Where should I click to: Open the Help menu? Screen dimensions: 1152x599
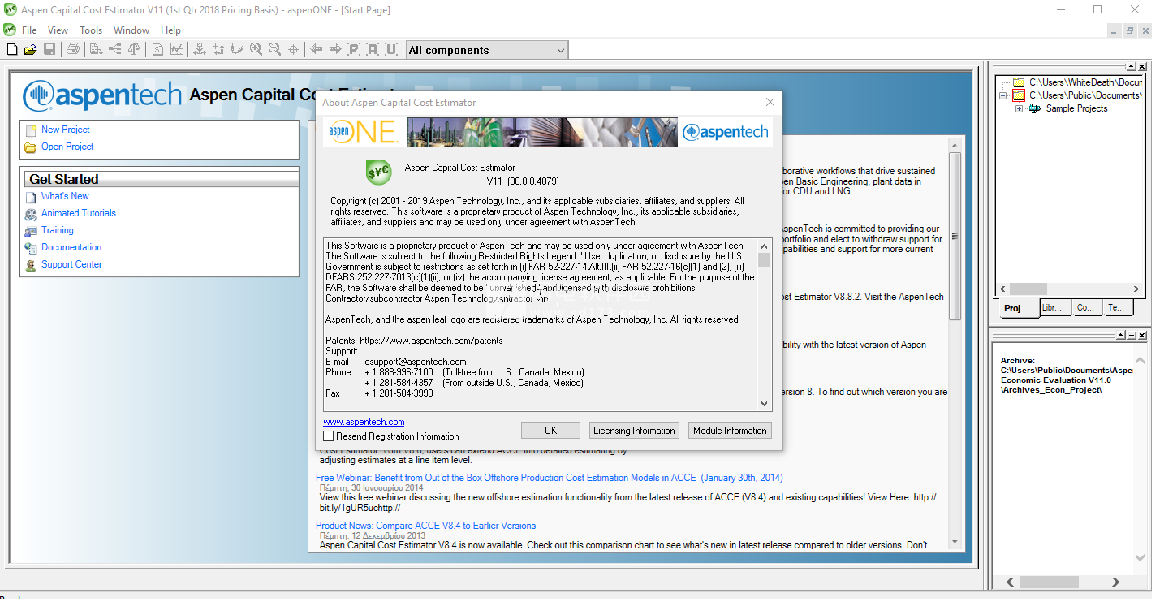click(171, 30)
